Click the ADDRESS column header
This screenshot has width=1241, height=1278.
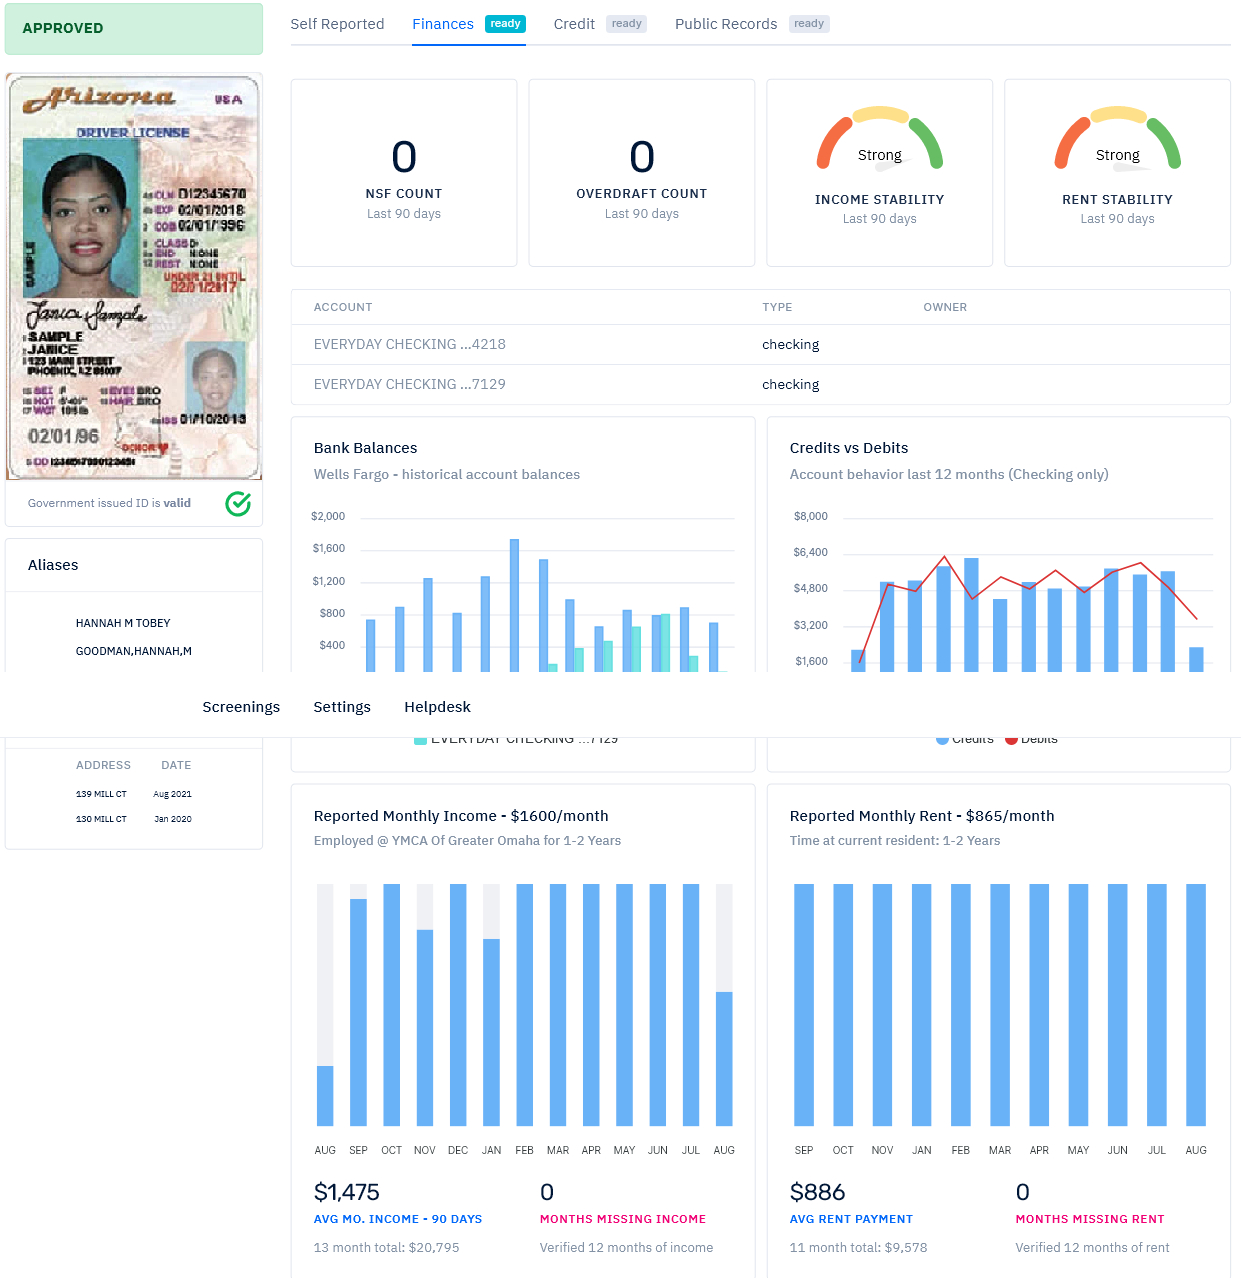click(x=103, y=765)
